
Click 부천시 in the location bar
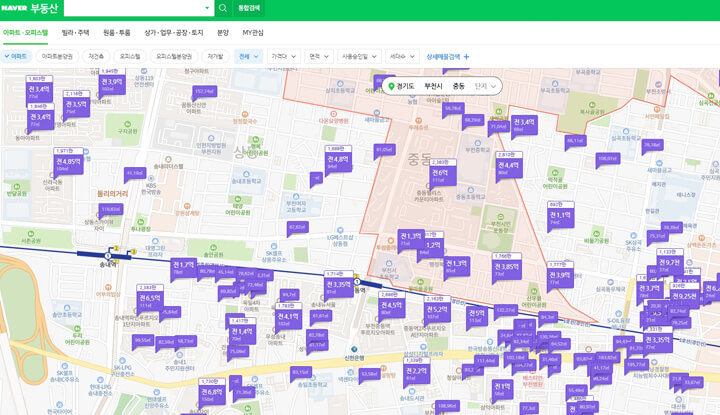(x=433, y=86)
